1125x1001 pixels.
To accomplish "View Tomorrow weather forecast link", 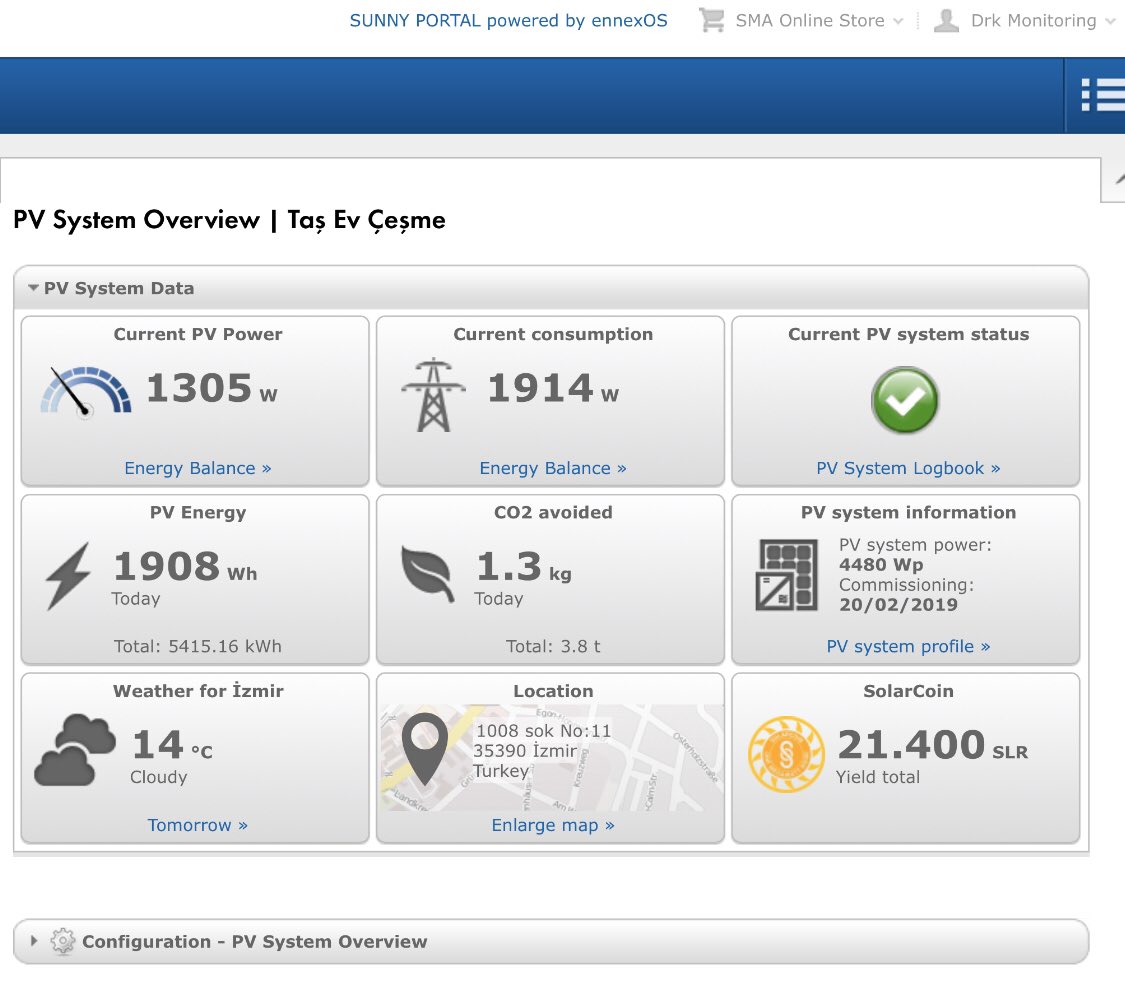I will (198, 825).
